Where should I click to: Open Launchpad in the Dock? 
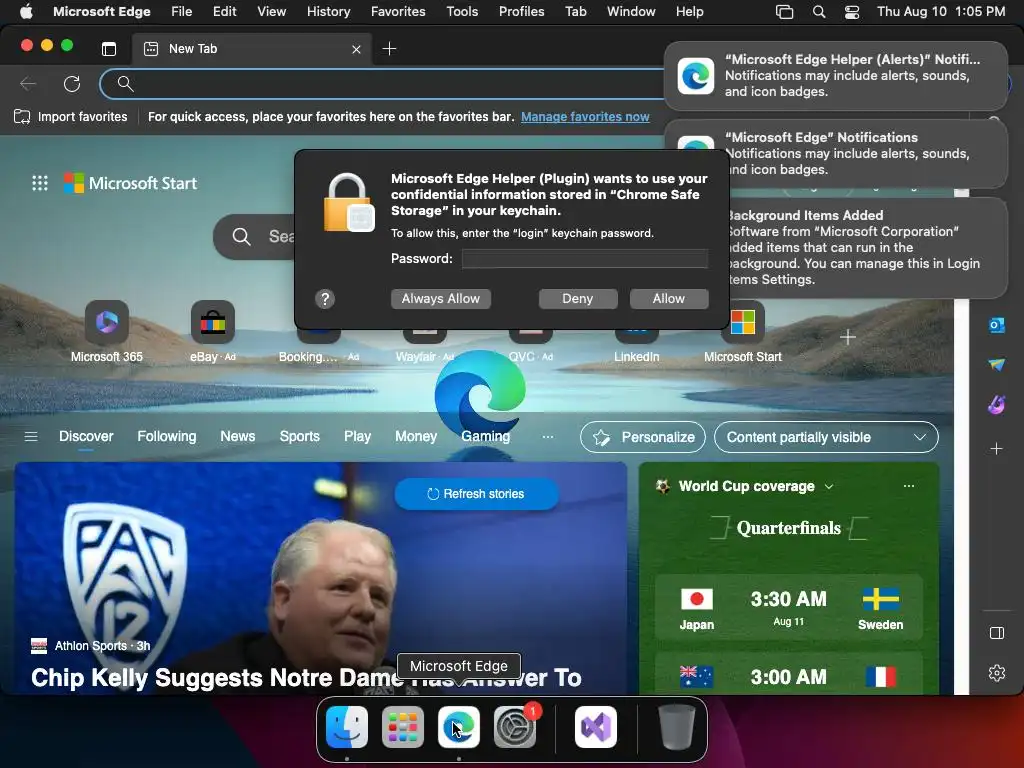pyautogui.click(x=402, y=727)
